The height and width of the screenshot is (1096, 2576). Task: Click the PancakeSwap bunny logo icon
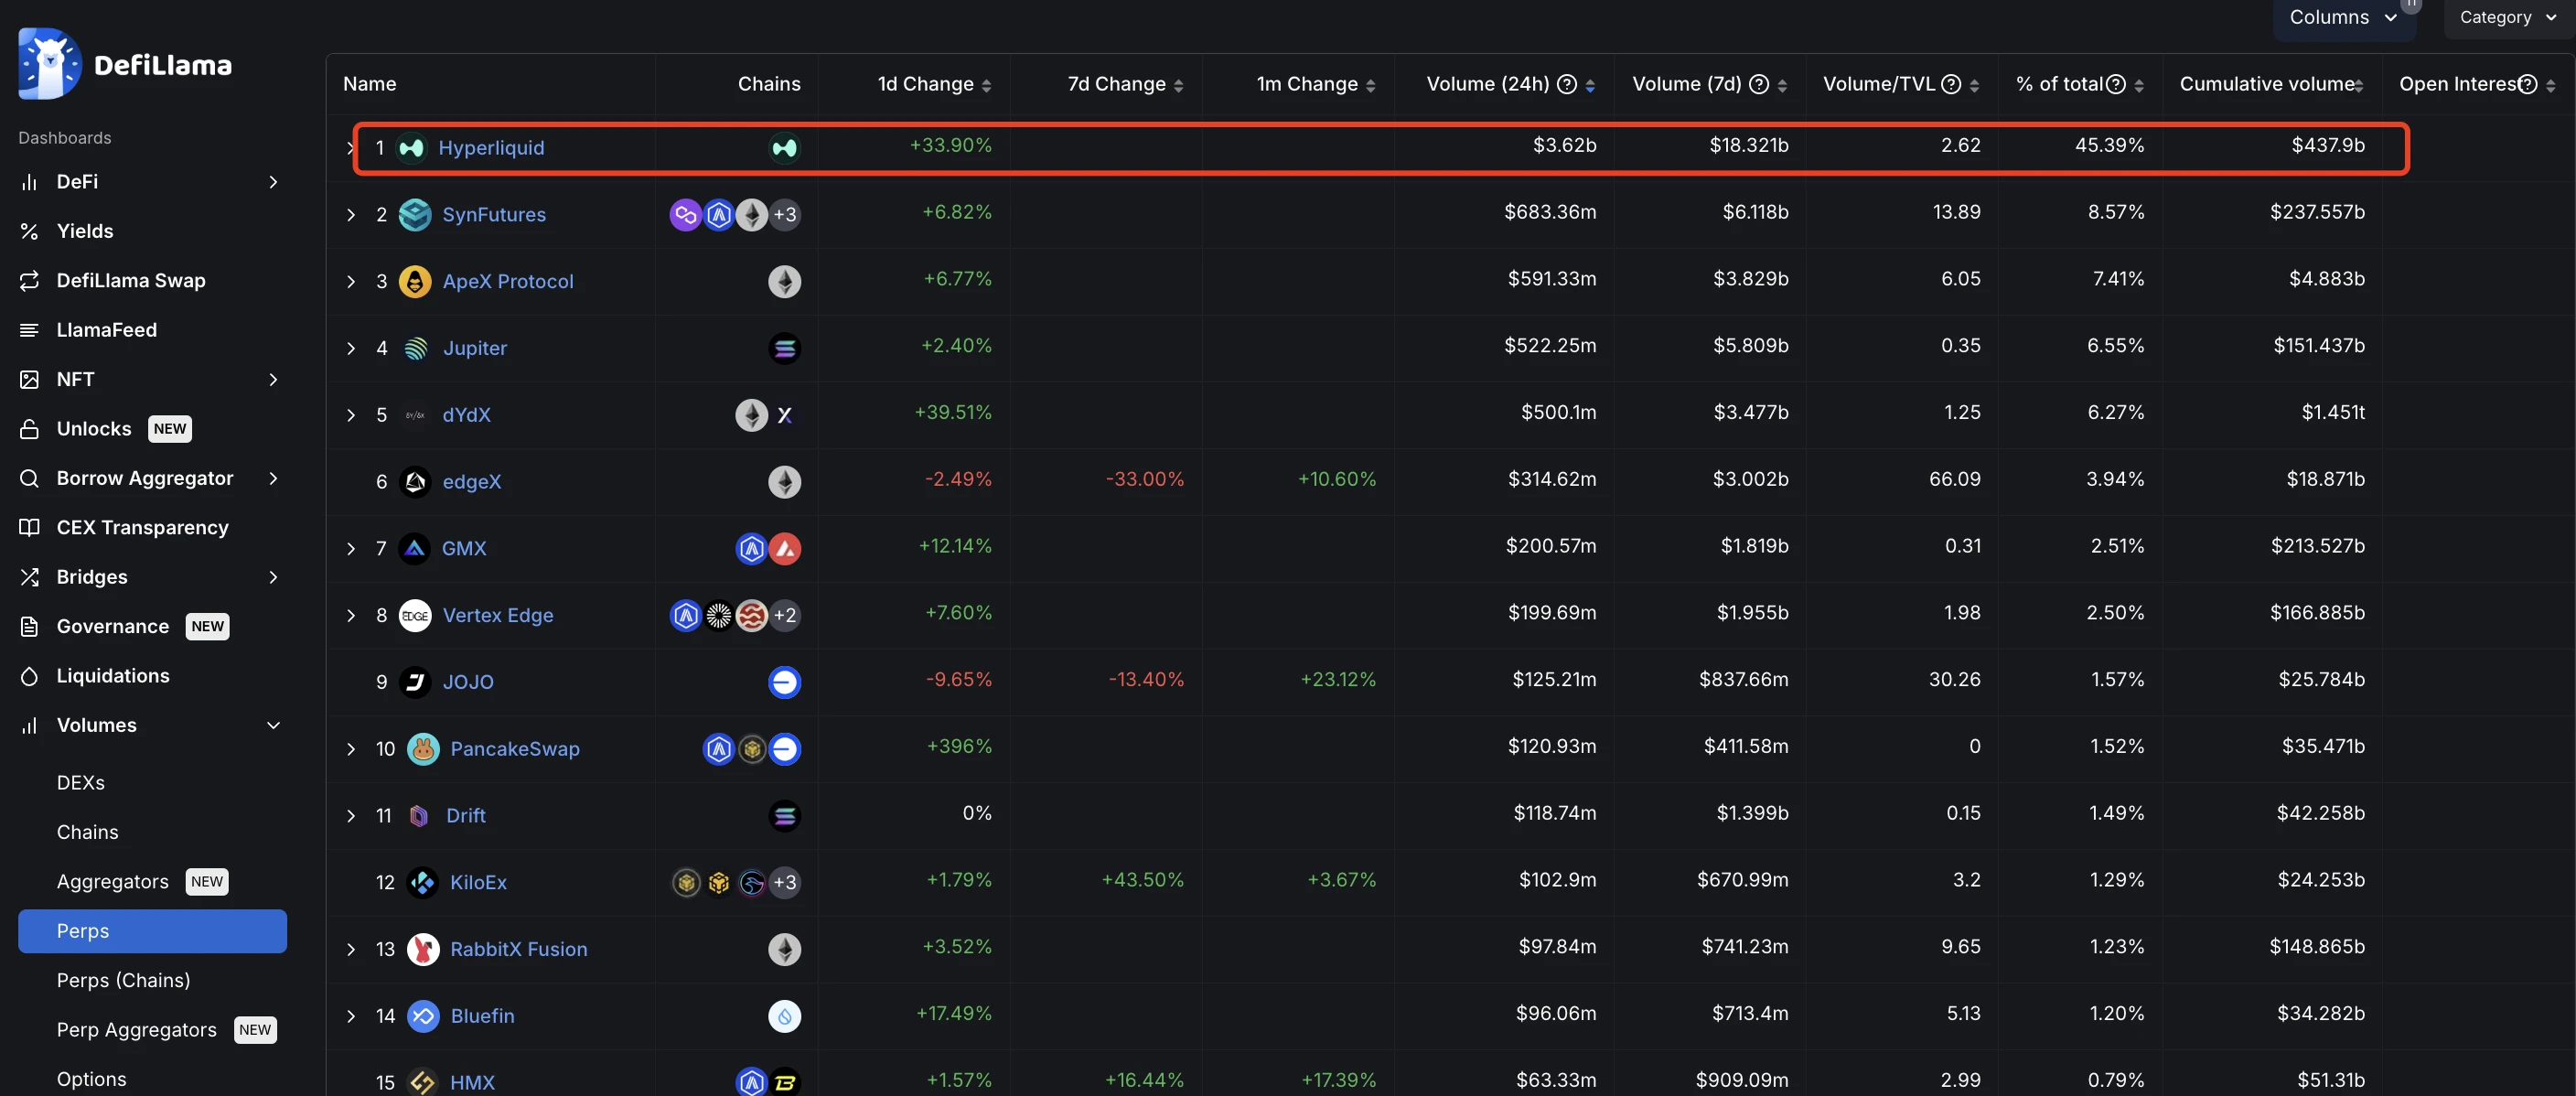point(423,749)
